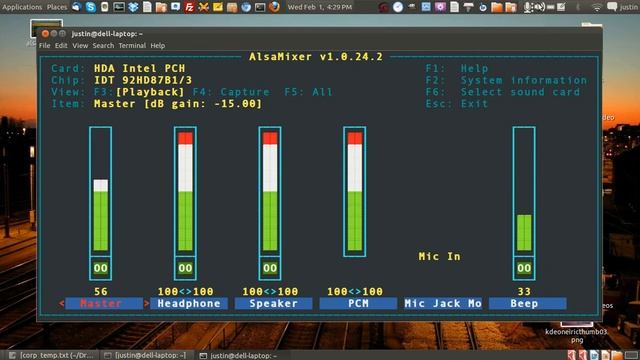
Task: Click the F1: Help text
Action: (x=457, y=69)
